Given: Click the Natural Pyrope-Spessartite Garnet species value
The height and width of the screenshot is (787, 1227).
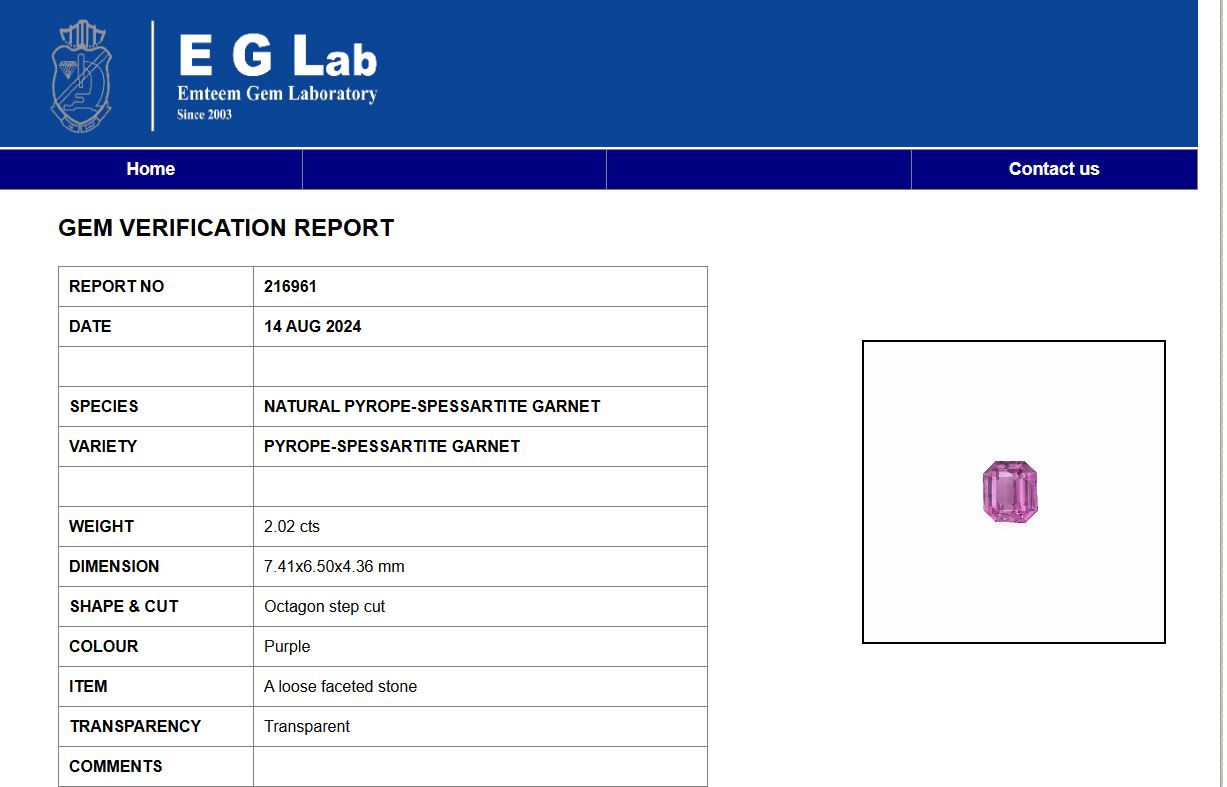Looking at the screenshot, I should (x=432, y=407).
